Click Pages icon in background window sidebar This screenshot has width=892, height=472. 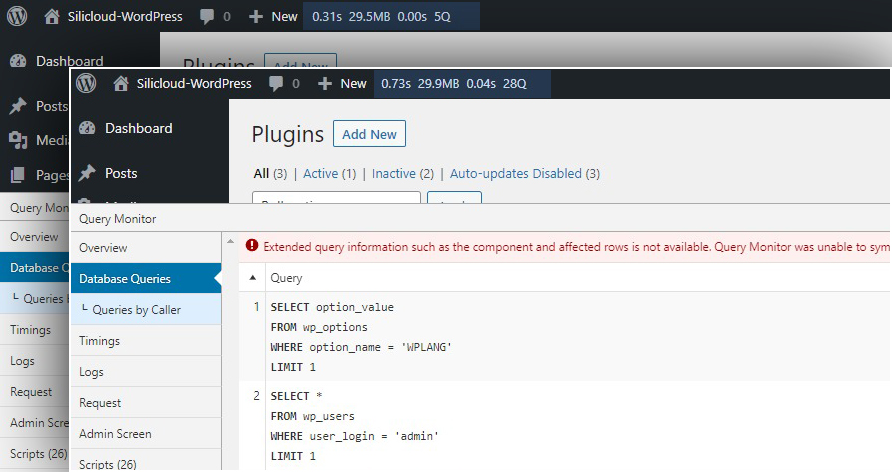[x=18, y=175]
